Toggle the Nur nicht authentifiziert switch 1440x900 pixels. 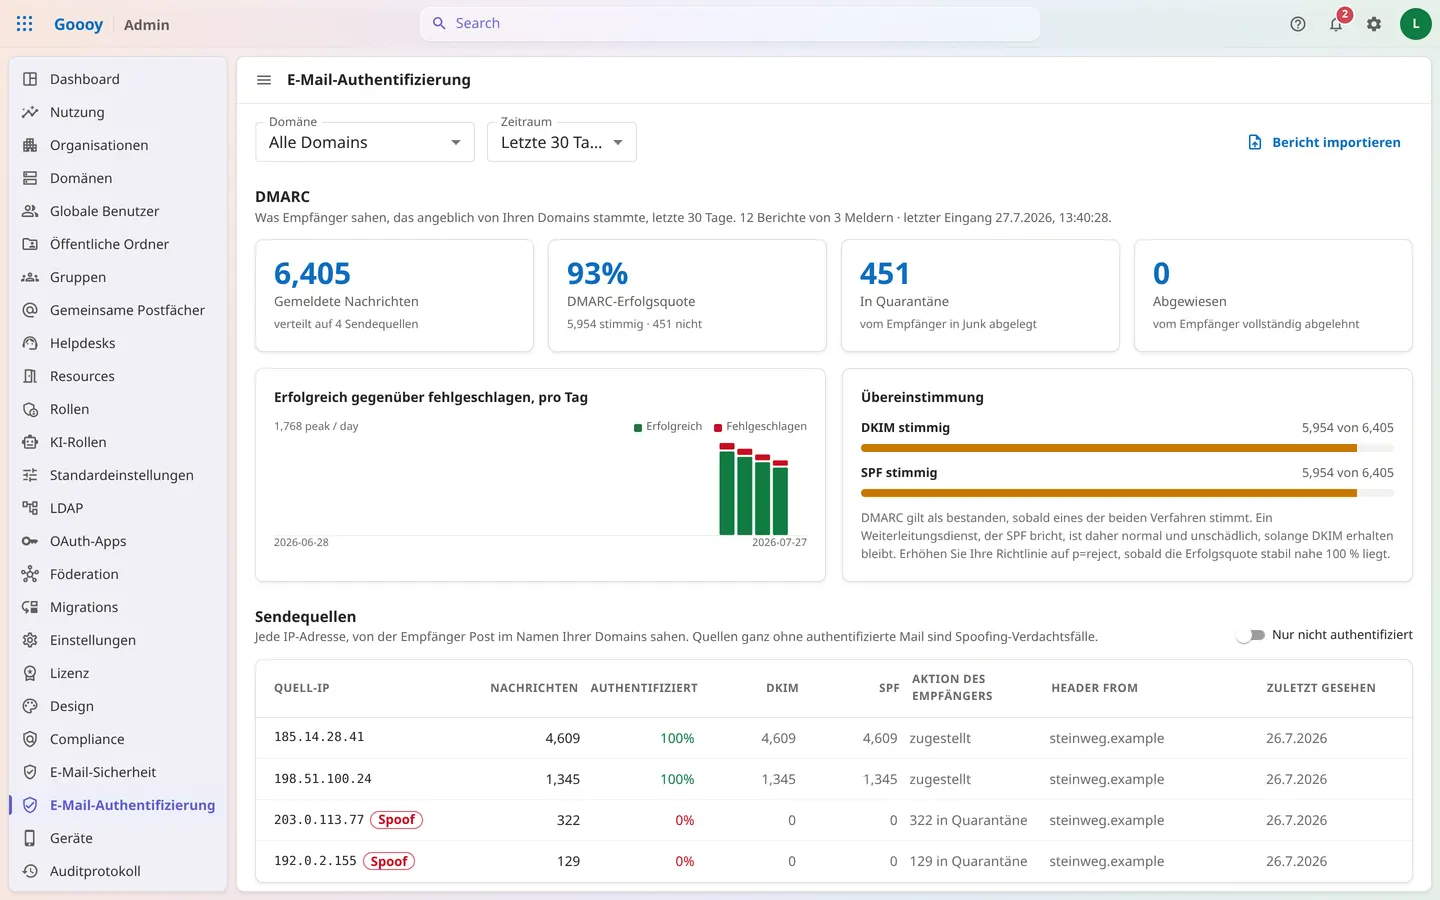tap(1250, 635)
